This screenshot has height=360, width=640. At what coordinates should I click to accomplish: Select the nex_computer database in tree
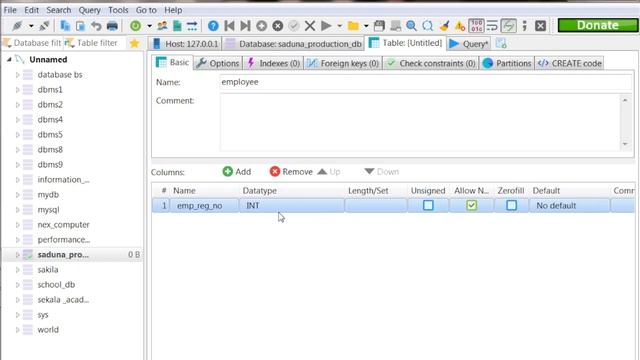point(63,225)
